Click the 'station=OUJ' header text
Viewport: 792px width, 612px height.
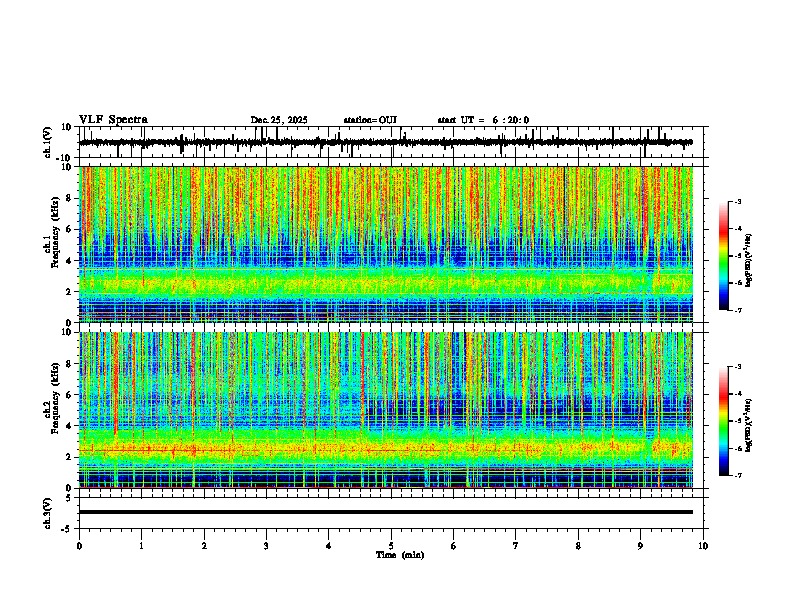370,120
